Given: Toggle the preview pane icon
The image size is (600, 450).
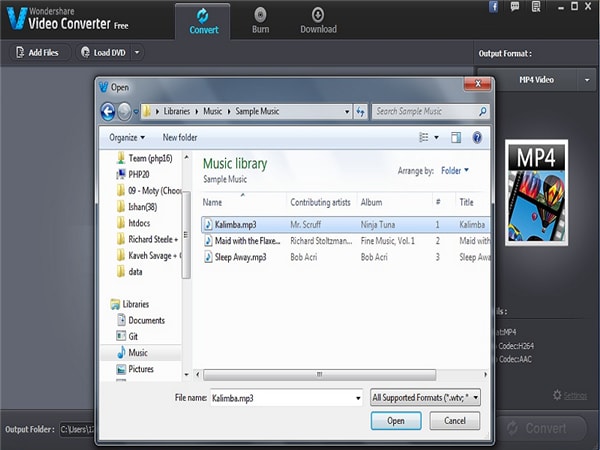Looking at the screenshot, I should [456, 137].
